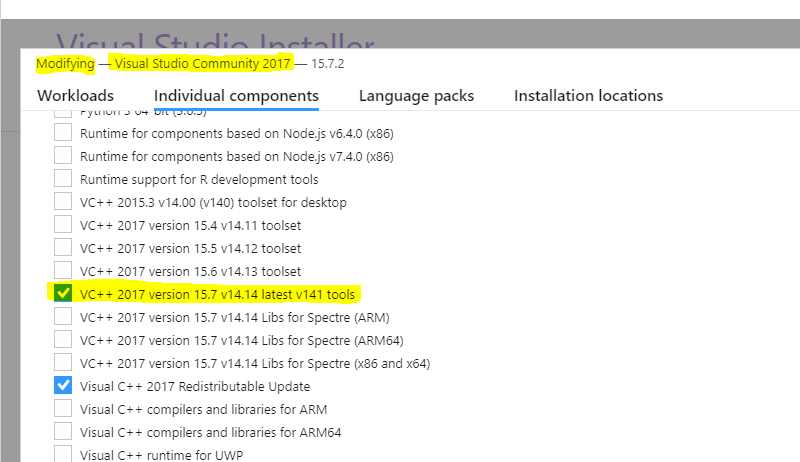The width and height of the screenshot is (800, 462).
Task: Click 'VC++ 2015.3 v14.00 (v140) toolset for desktop' label
Action: click(x=213, y=202)
